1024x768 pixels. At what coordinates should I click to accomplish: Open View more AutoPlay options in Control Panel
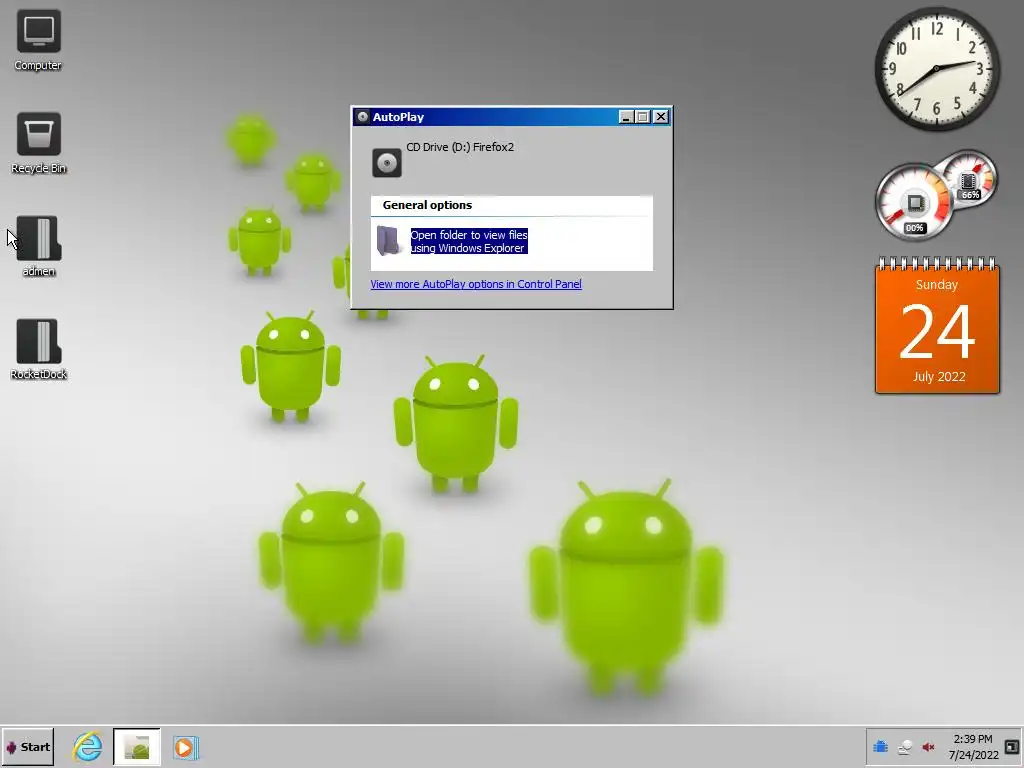pyautogui.click(x=475, y=284)
